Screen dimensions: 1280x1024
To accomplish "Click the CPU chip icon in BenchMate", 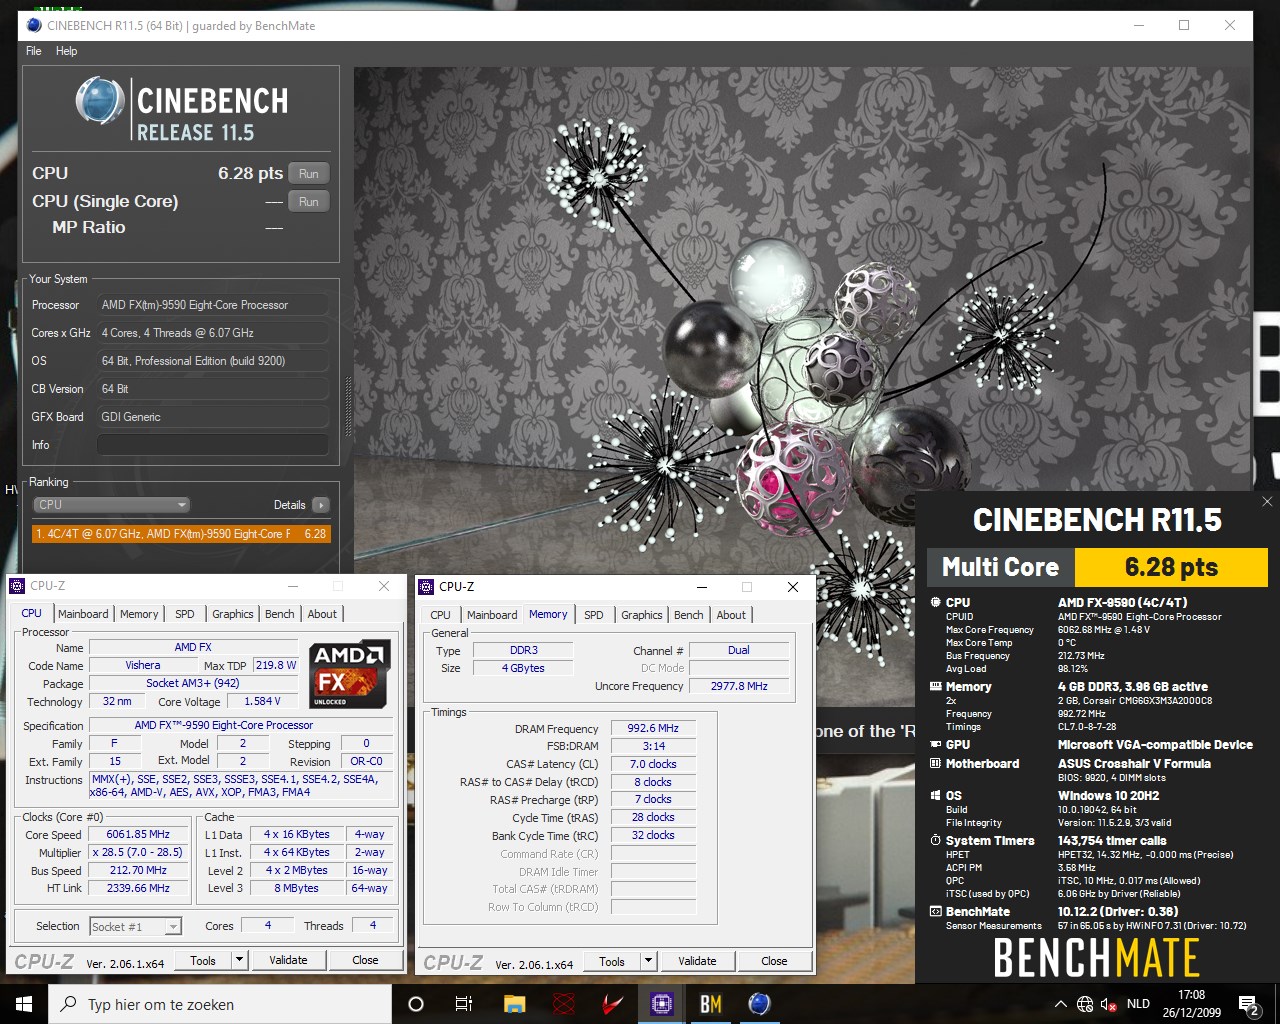I will tap(936, 602).
